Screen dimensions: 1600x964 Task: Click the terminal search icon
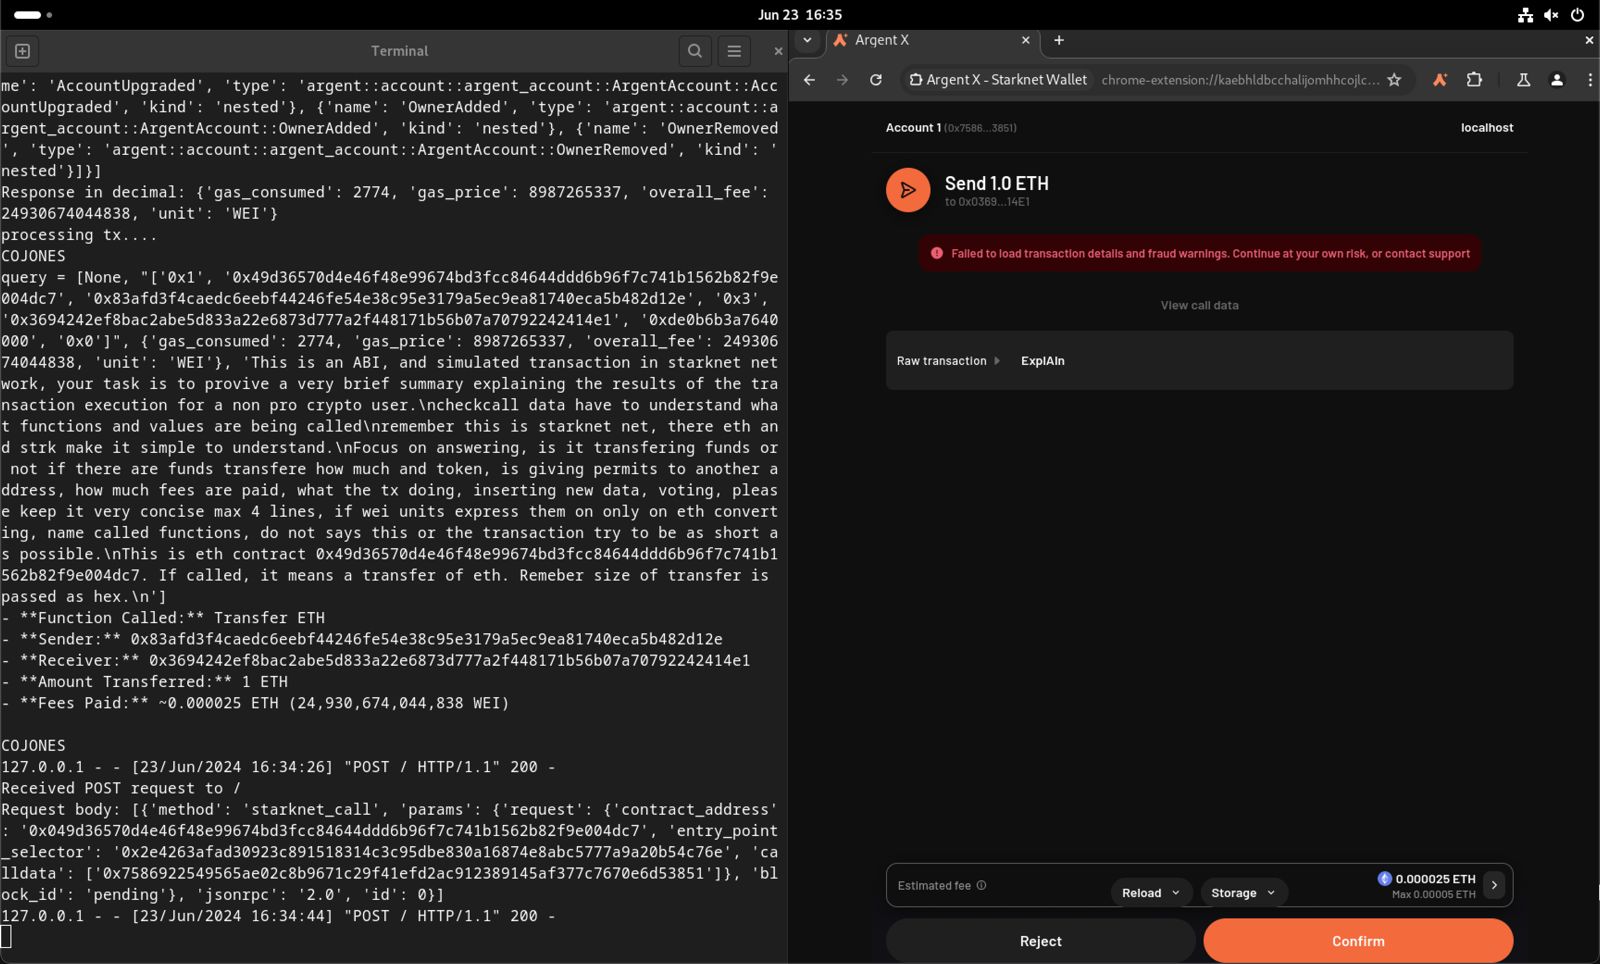[x=695, y=51]
